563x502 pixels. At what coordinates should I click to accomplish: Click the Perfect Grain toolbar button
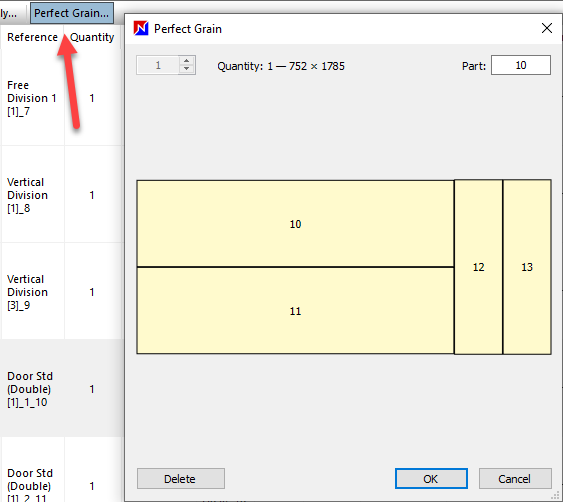72,13
